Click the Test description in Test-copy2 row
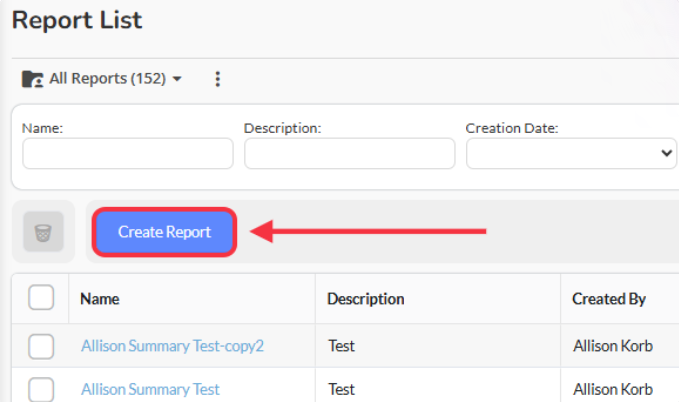 pyautogui.click(x=341, y=346)
